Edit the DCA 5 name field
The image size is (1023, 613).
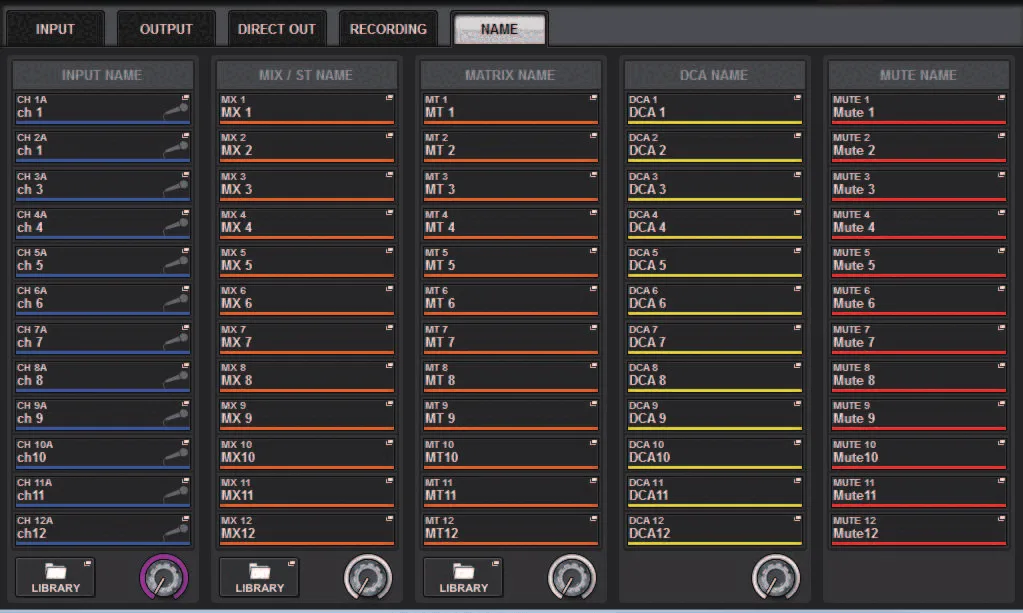tap(714, 261)
